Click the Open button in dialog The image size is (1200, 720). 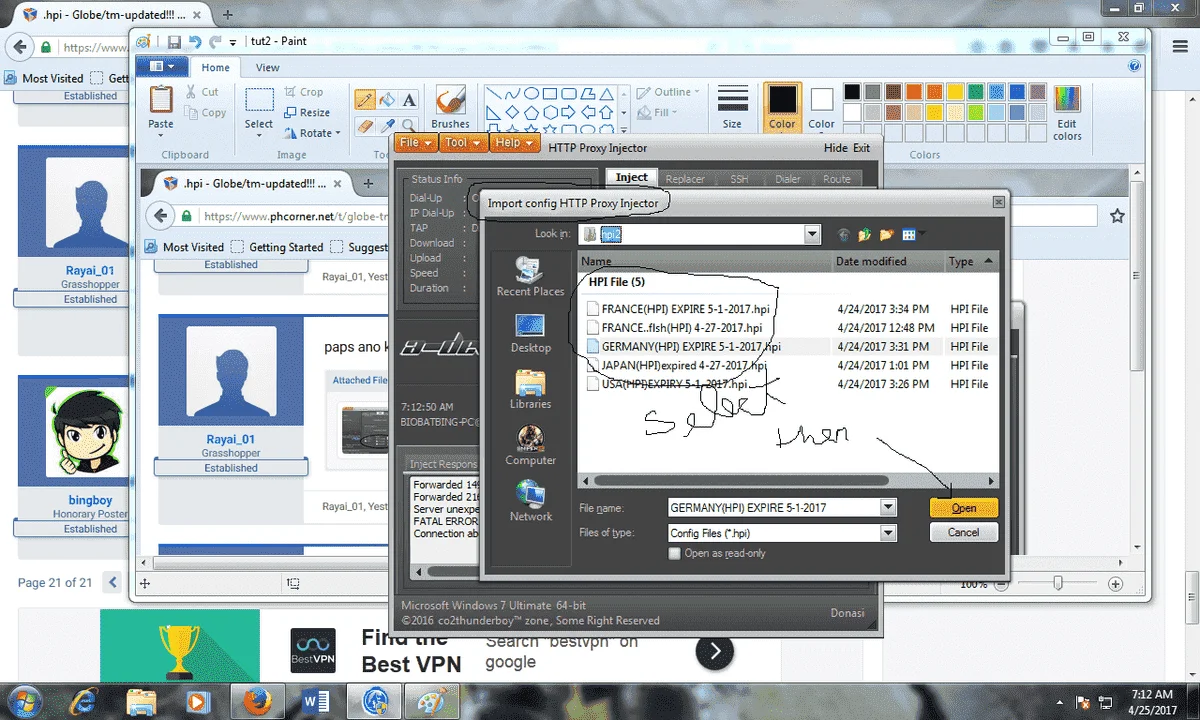tap(964, 508)
